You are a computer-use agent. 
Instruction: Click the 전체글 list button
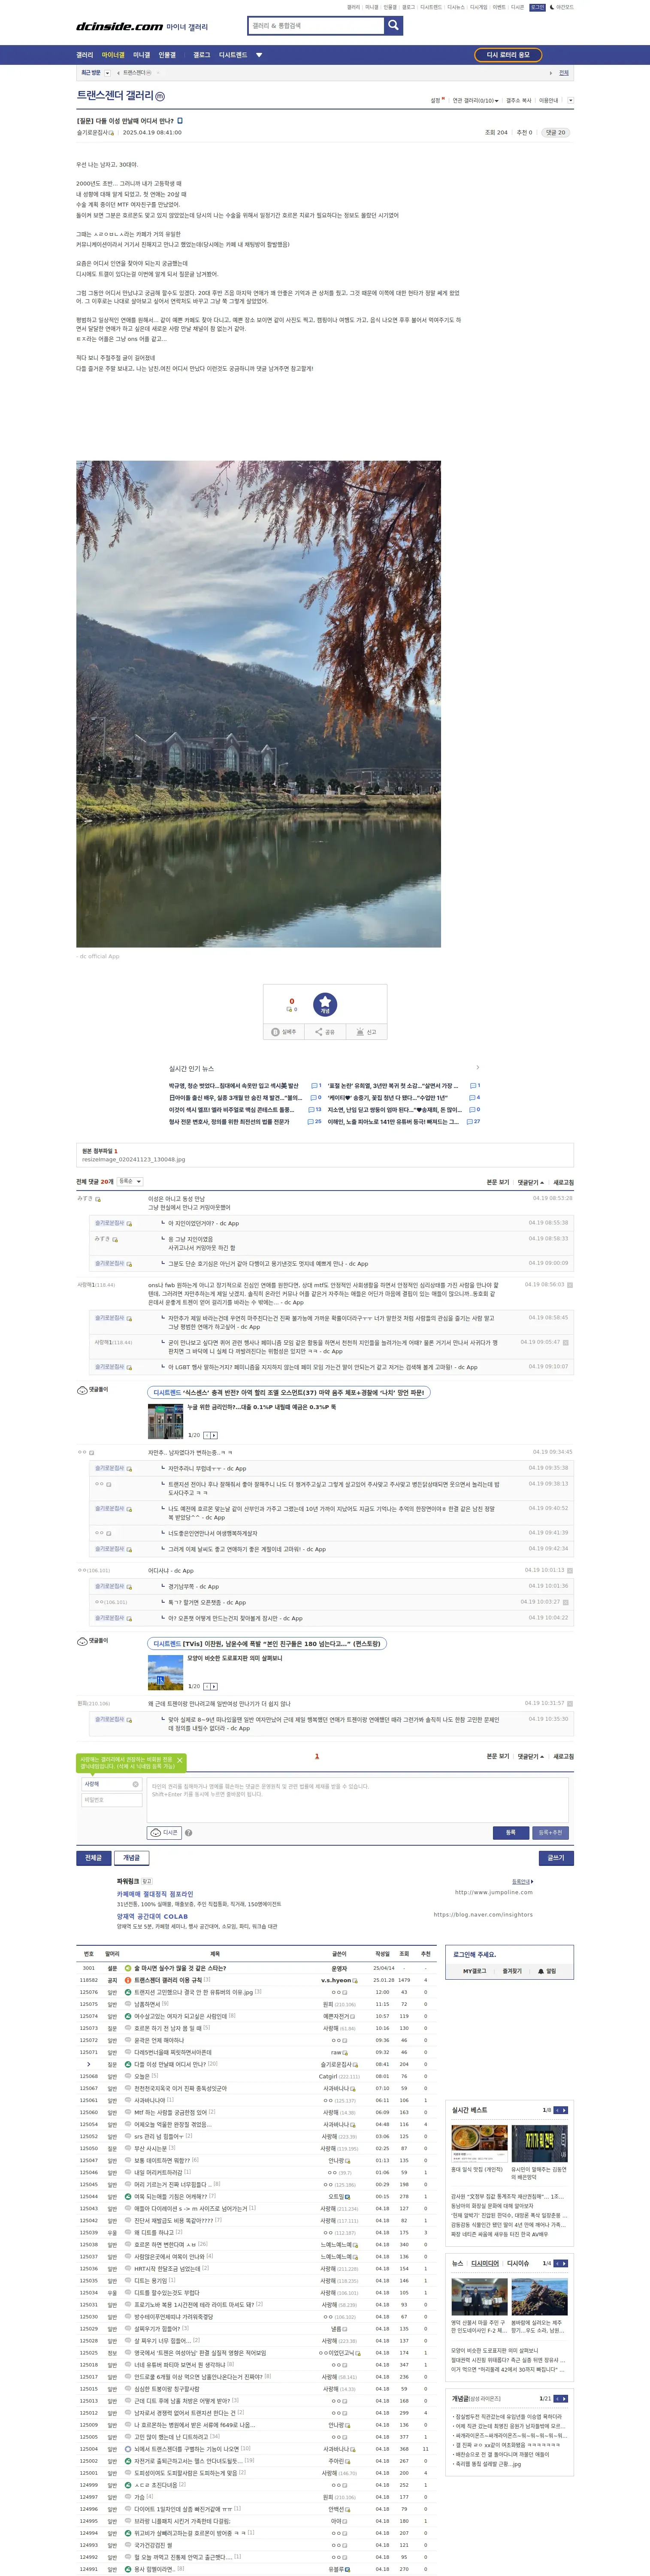[93, 1858]
